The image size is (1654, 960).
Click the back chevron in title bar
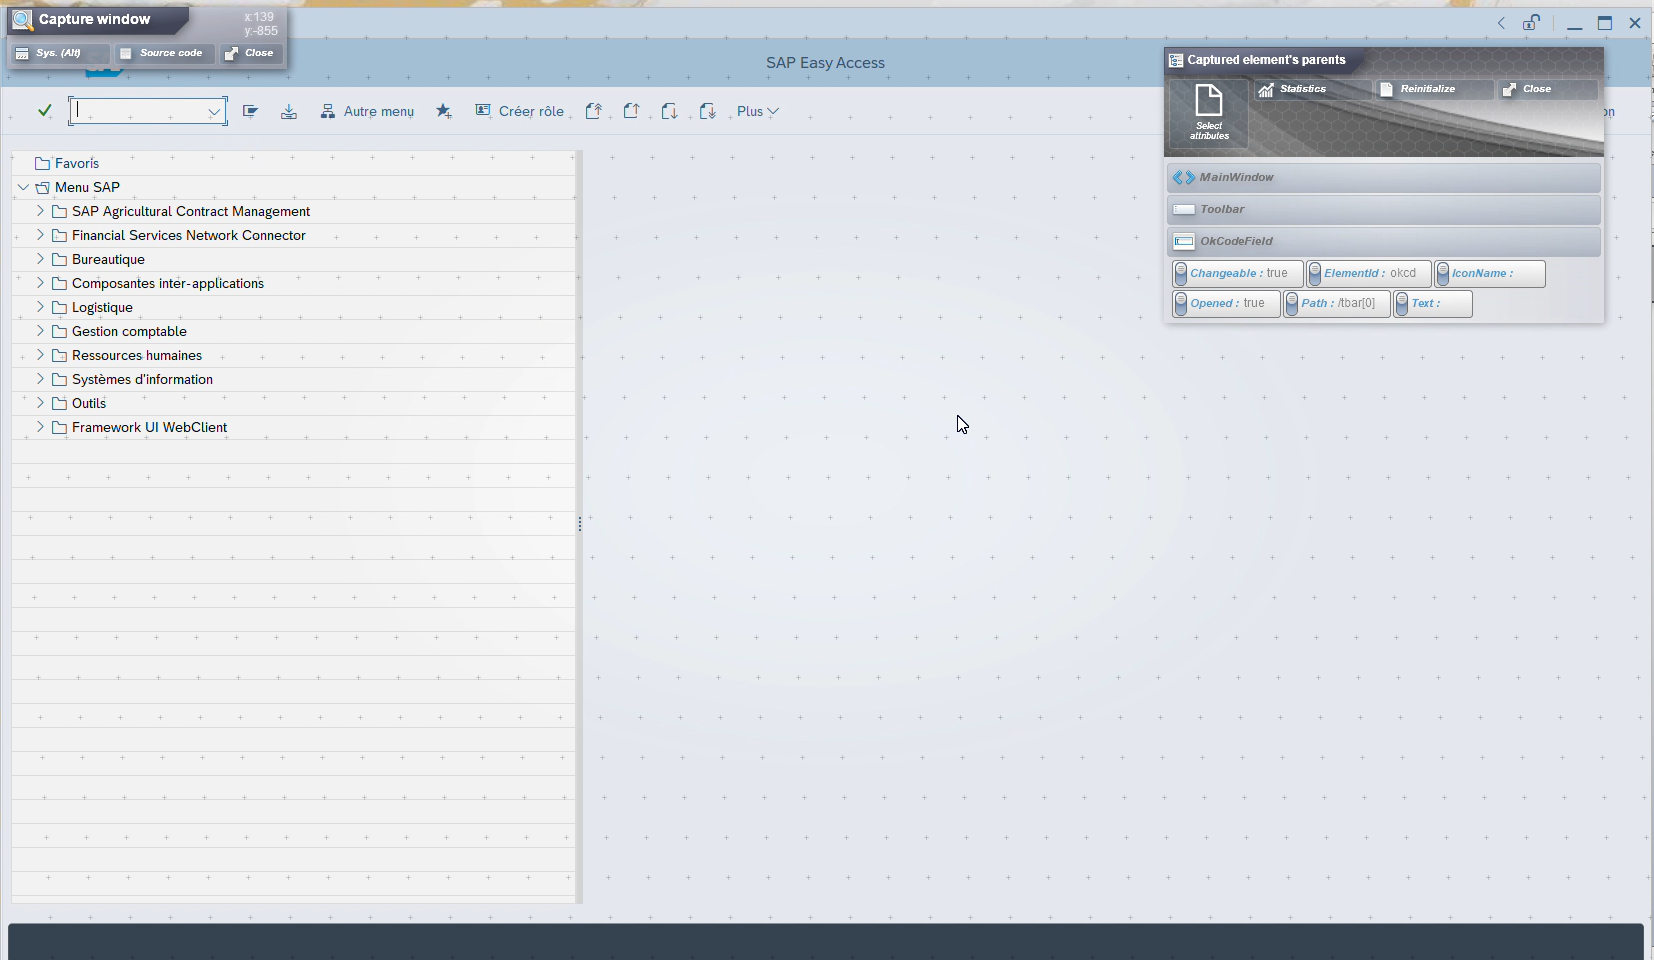coord(1501,23)
